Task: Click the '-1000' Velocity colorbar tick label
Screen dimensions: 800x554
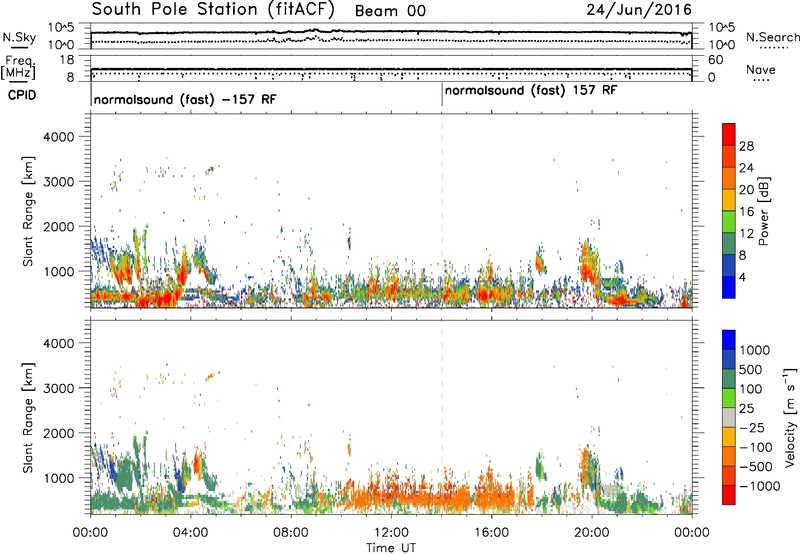Action: (x=760, y=486)
